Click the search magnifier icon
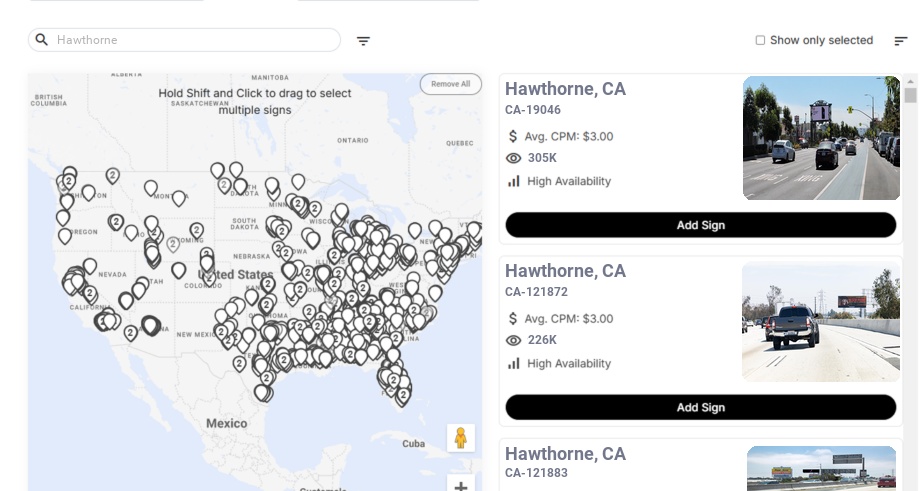 [x=42, y=40]
